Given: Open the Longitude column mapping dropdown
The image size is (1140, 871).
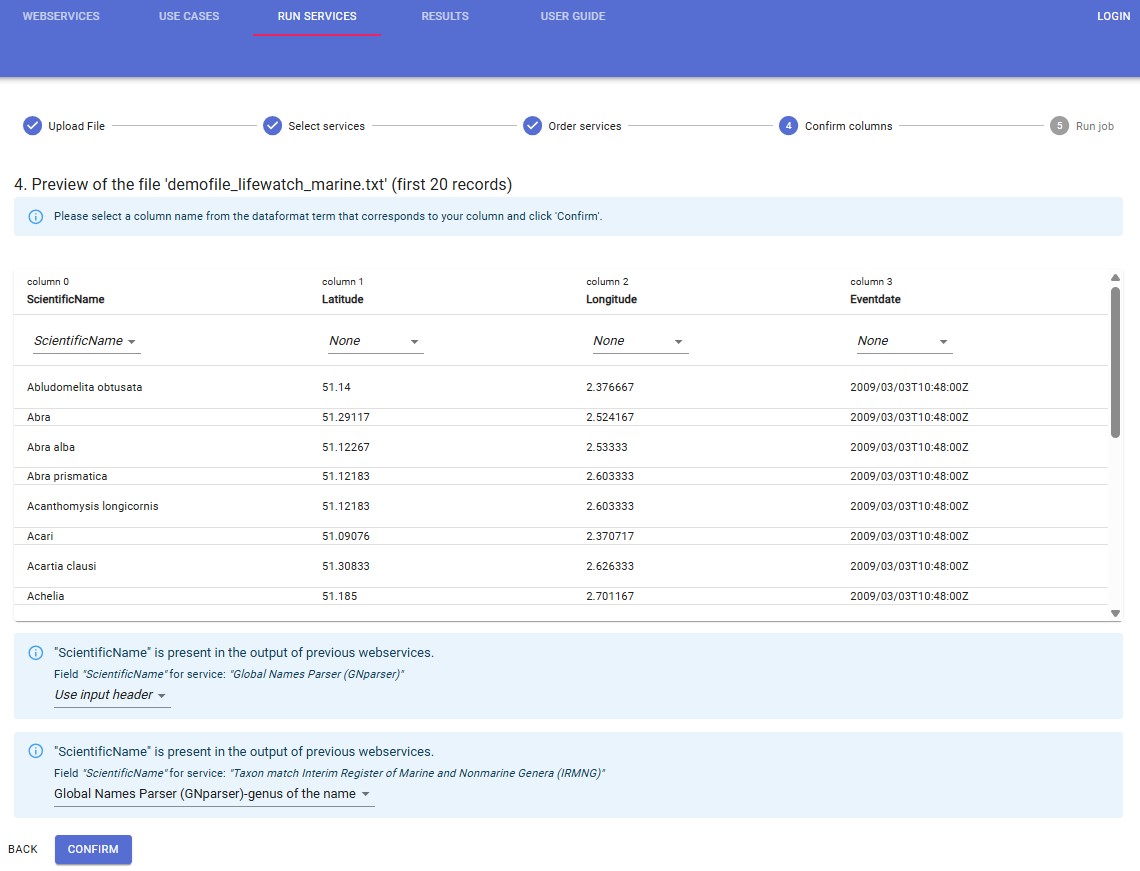Looking at the screenshot, I should pos(640,341).
